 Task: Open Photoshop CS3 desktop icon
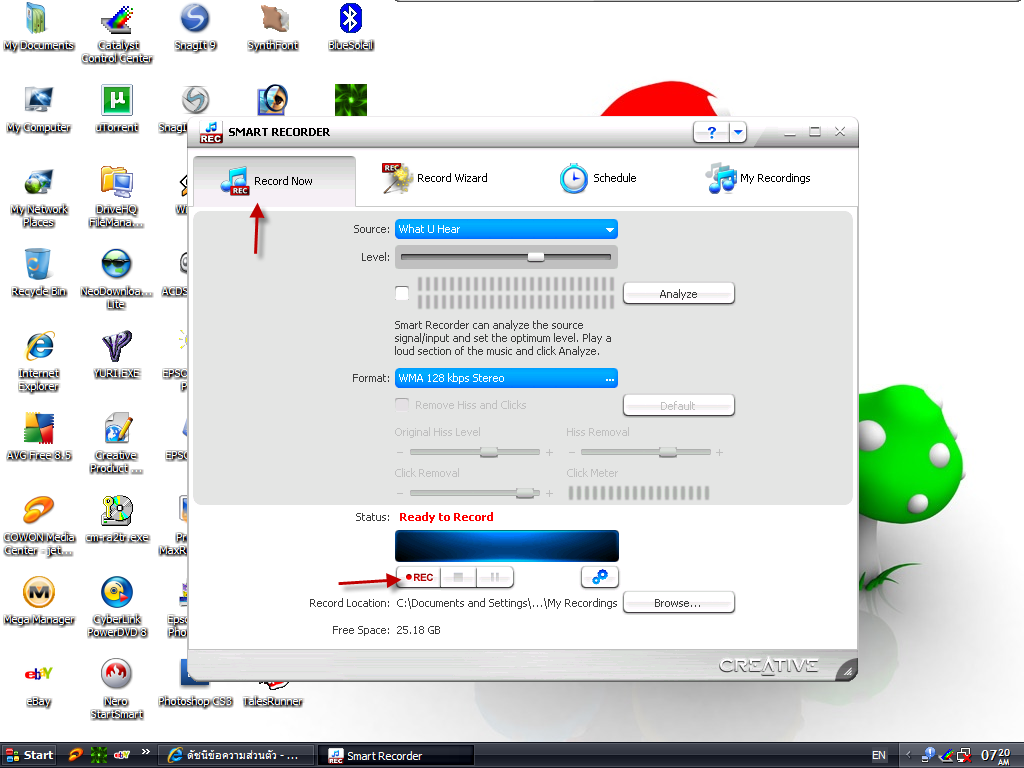tap(195, 683)
